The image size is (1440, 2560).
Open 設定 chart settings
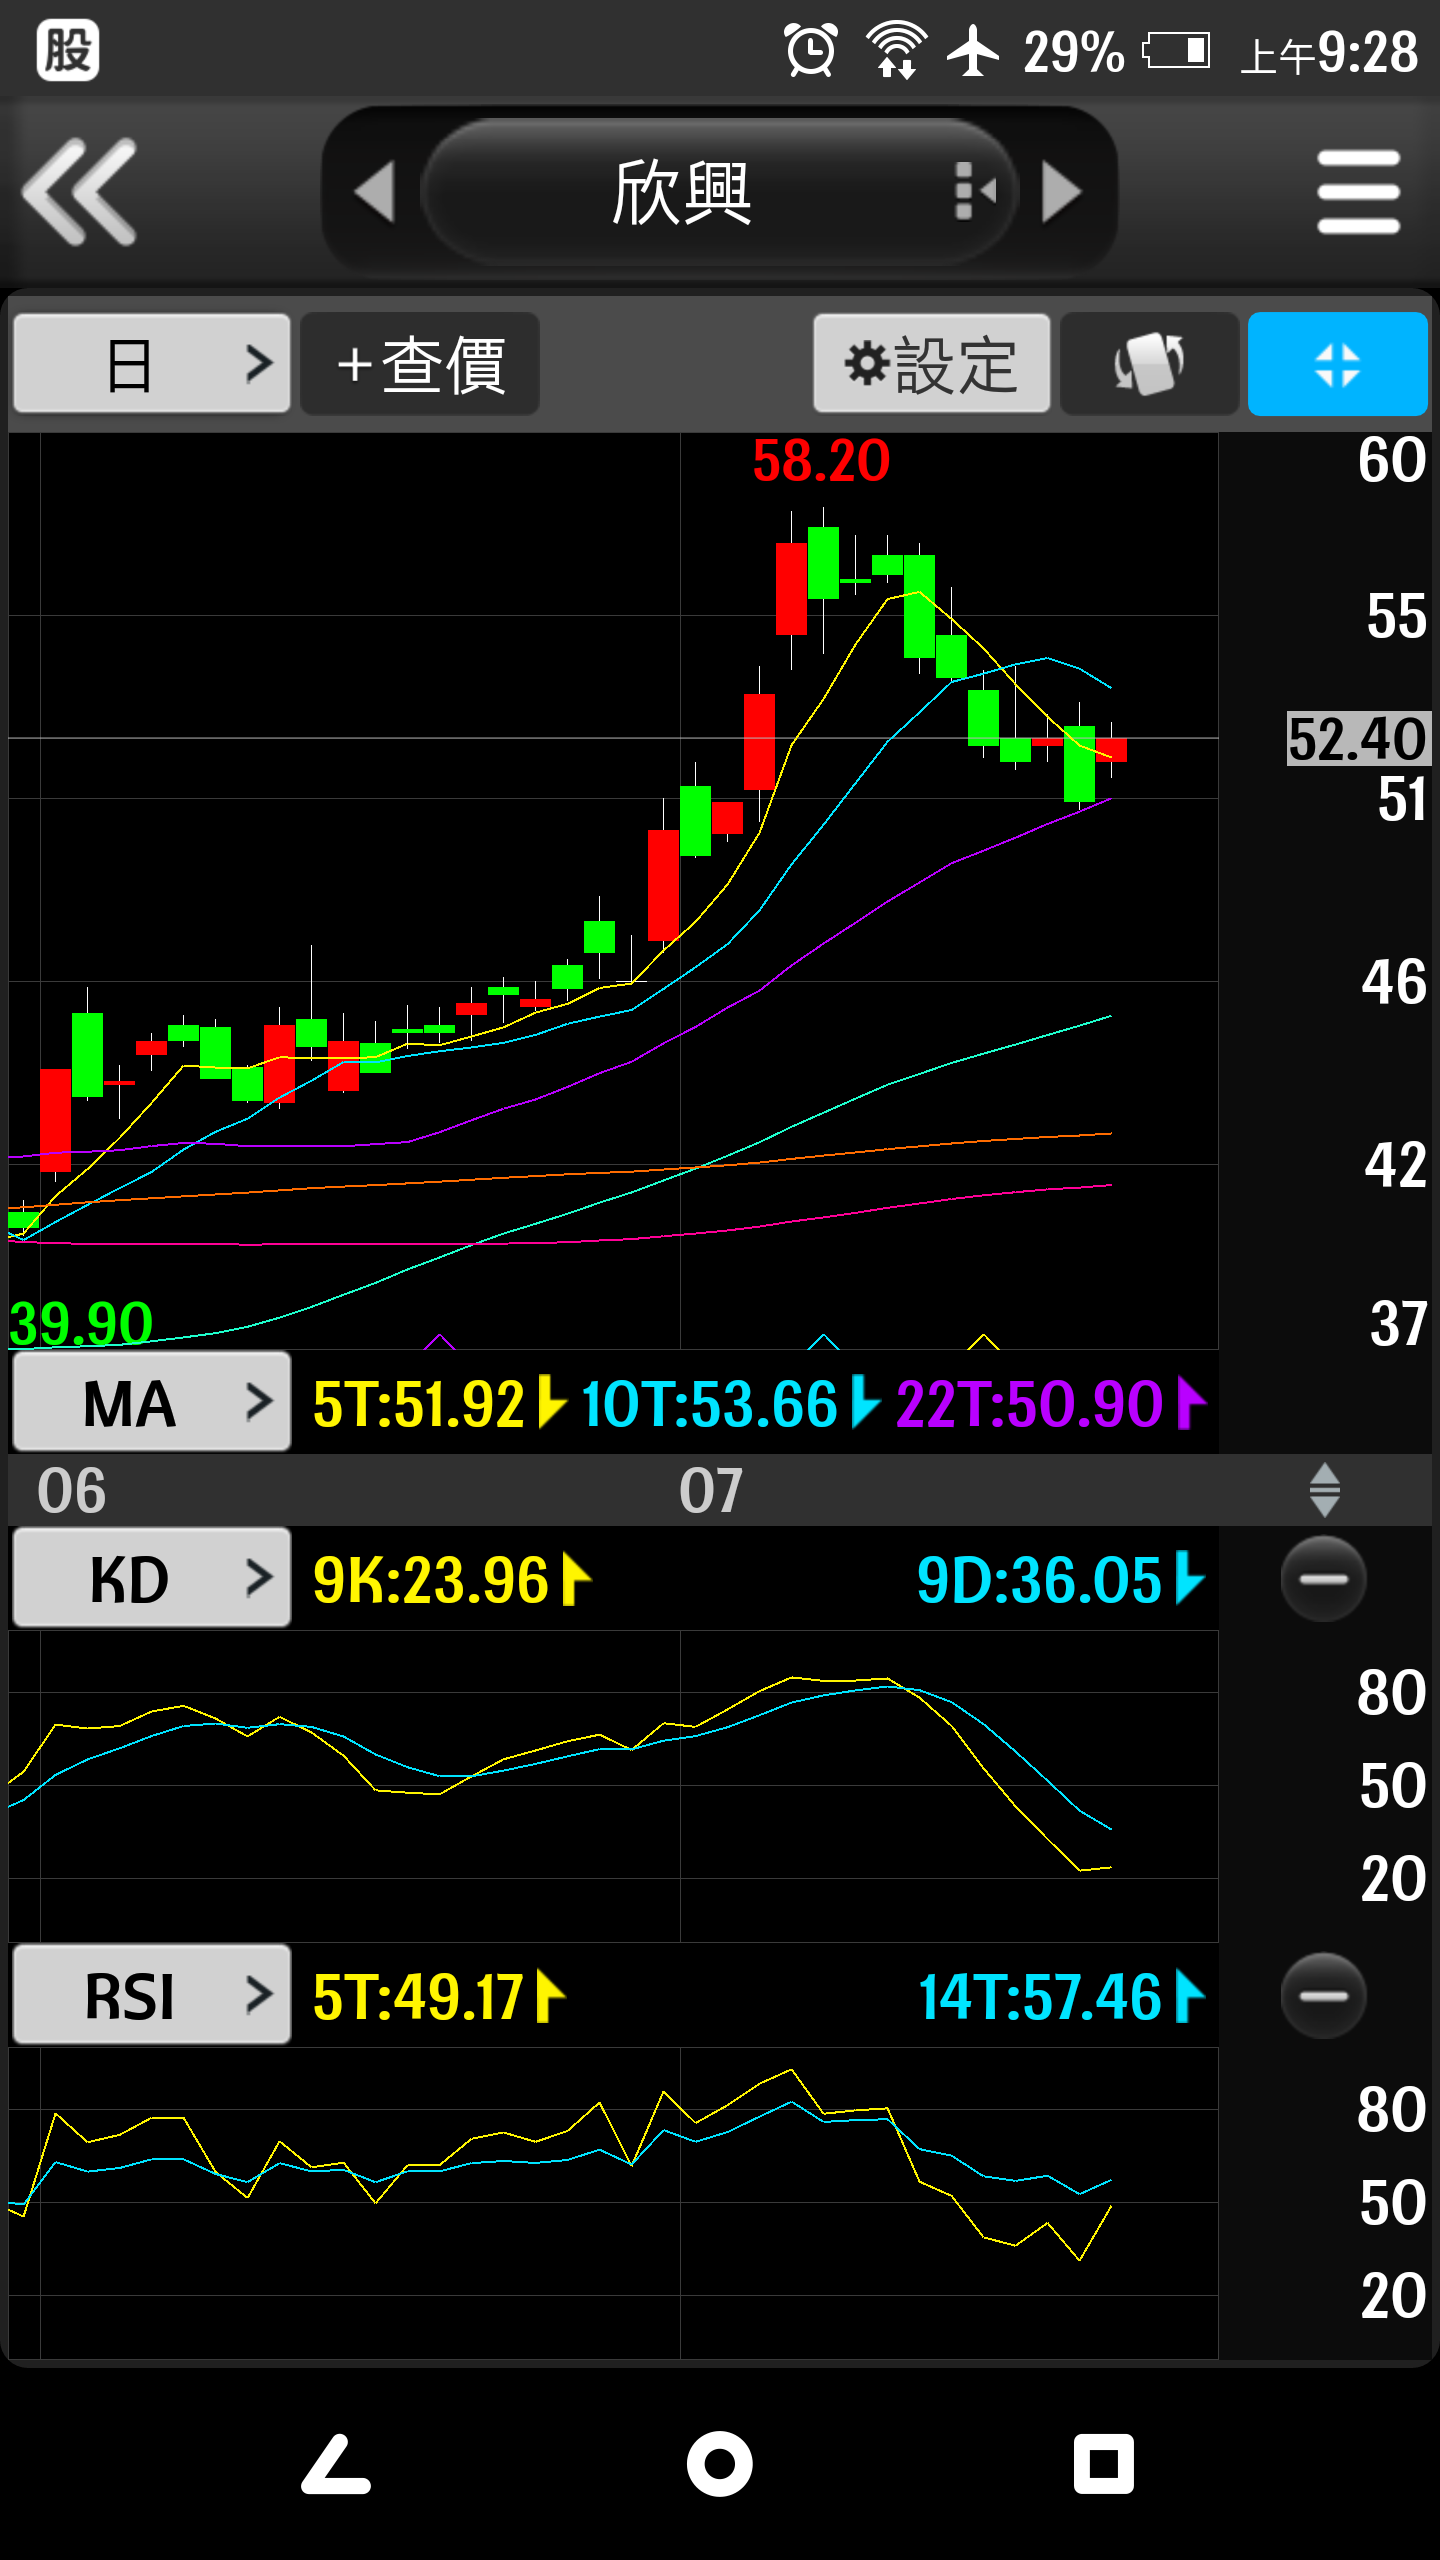click(x=931, y=364)
